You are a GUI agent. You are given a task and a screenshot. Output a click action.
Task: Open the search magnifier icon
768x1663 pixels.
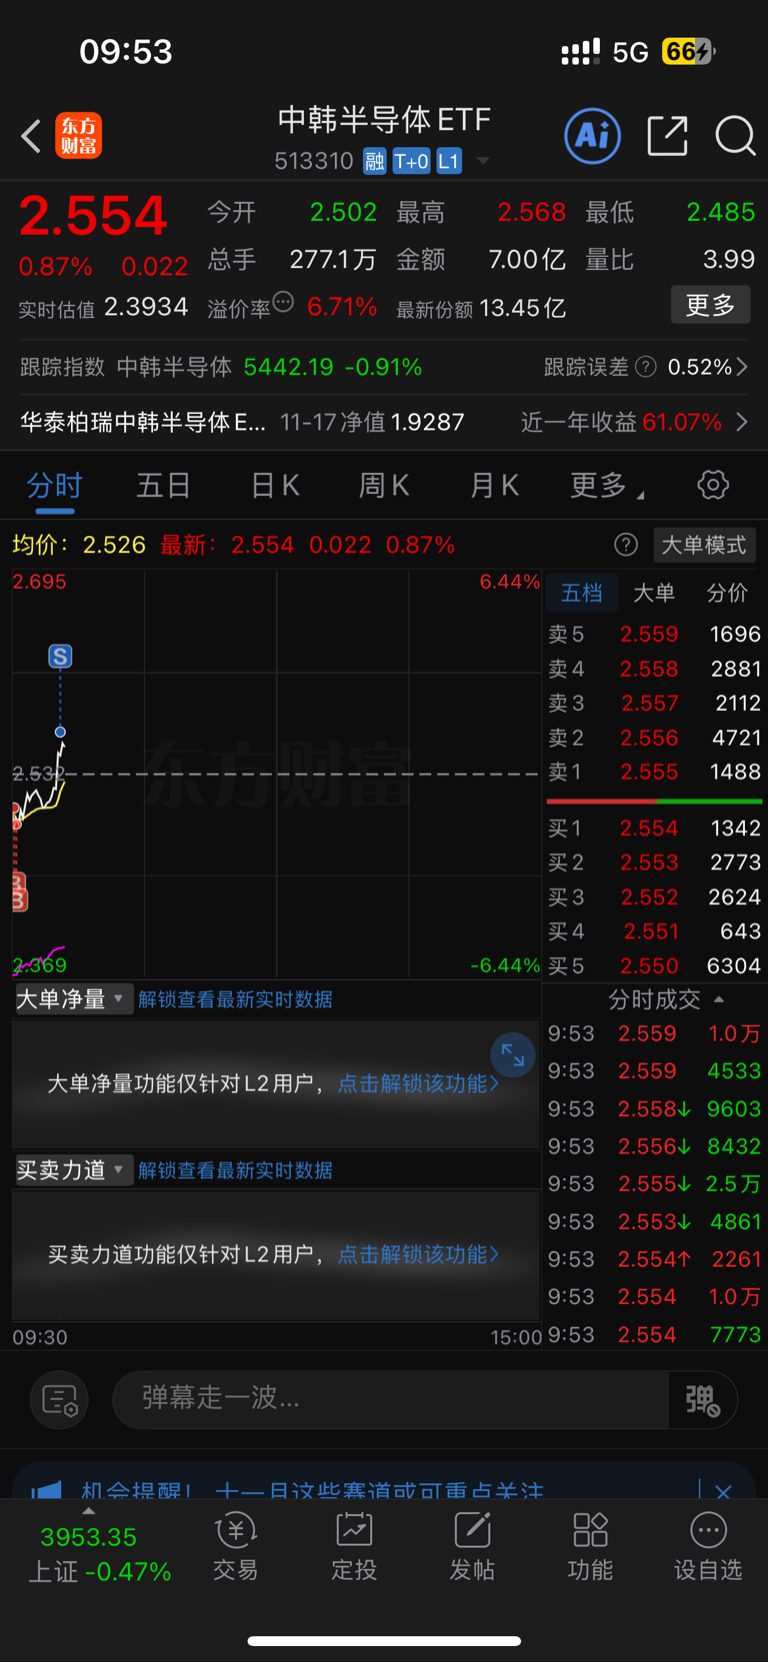pyautogui.click(x=735, y=136)
